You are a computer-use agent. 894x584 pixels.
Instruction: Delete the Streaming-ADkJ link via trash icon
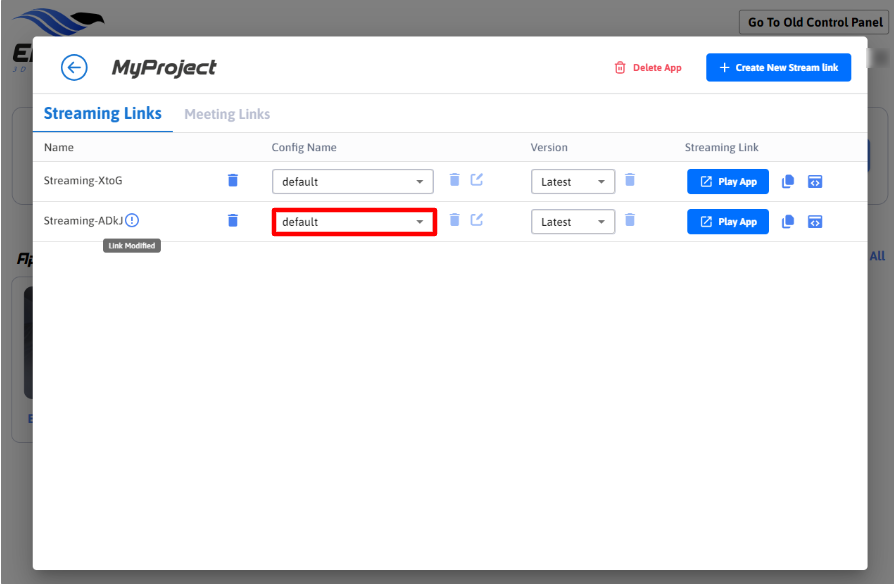click(233, 220)
